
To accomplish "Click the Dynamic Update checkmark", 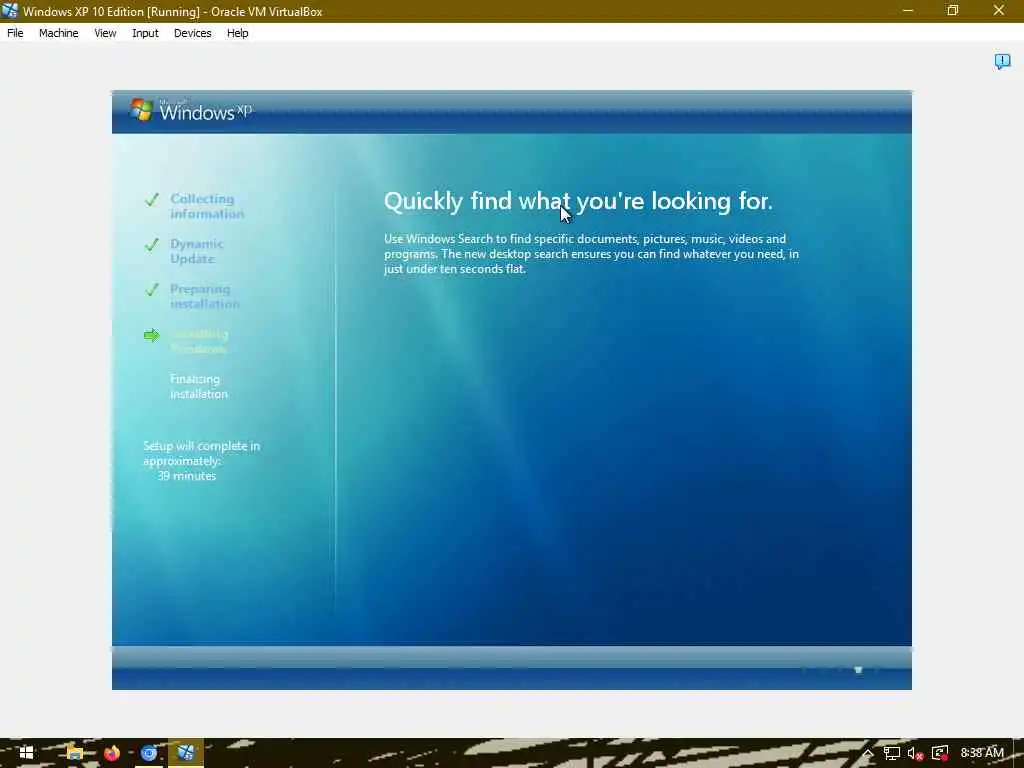I will 152,244.
